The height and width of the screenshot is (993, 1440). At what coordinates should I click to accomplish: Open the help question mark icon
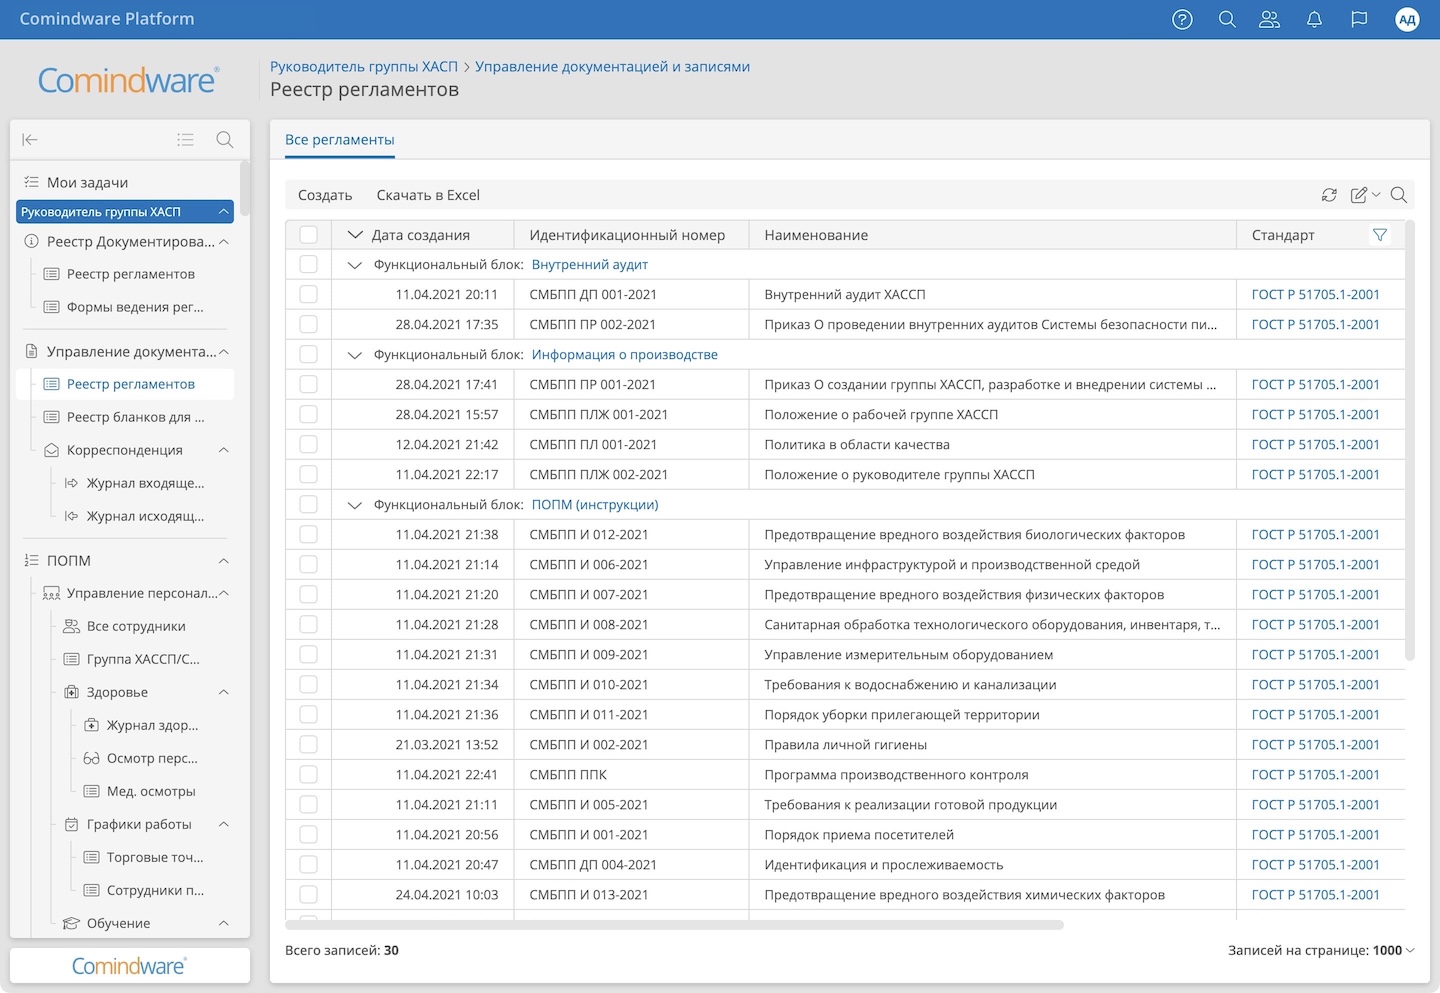coord(1182,19)
